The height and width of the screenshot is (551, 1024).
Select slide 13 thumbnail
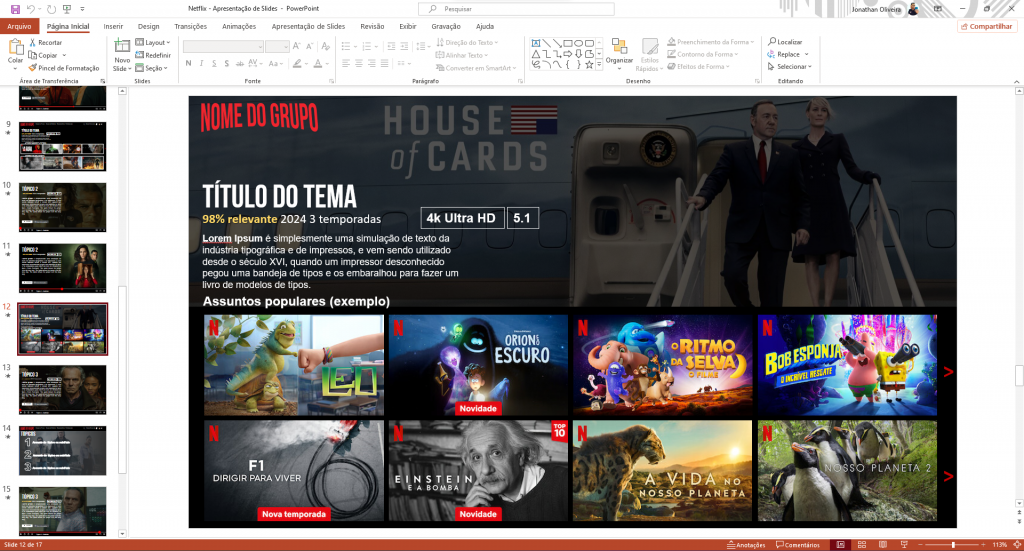63,389
